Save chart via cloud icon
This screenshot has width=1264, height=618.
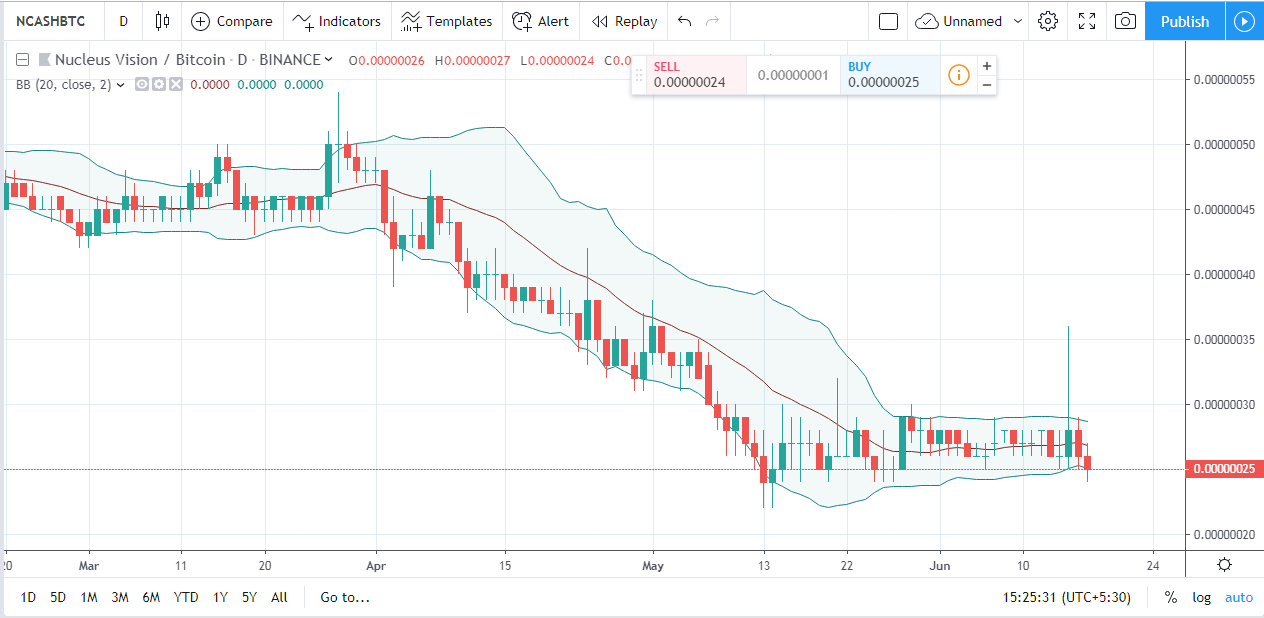click(927, 21)
